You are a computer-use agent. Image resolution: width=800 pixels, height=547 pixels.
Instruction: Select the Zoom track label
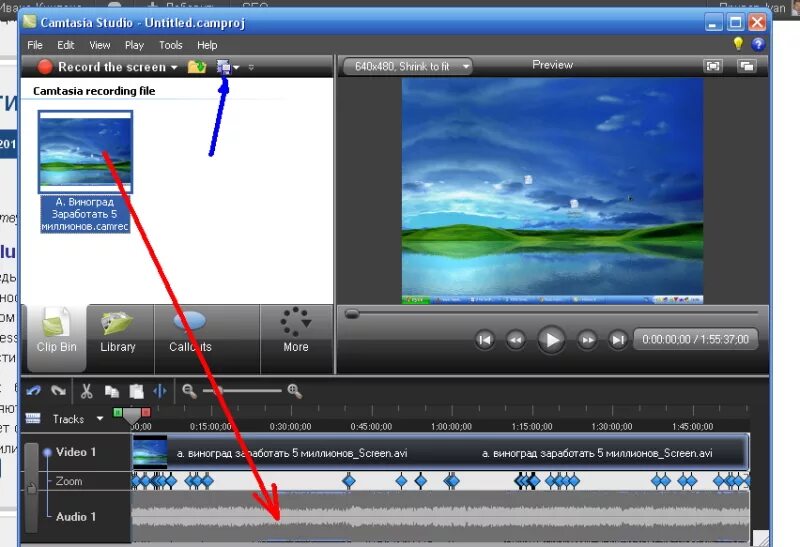(69, 481)
